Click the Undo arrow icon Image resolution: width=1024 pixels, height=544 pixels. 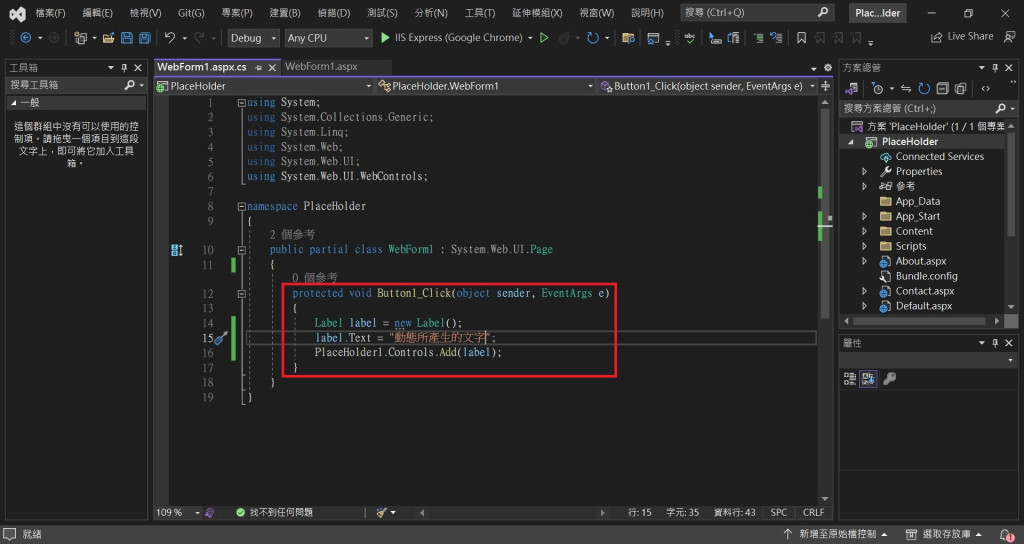click(x=170, y=38)
